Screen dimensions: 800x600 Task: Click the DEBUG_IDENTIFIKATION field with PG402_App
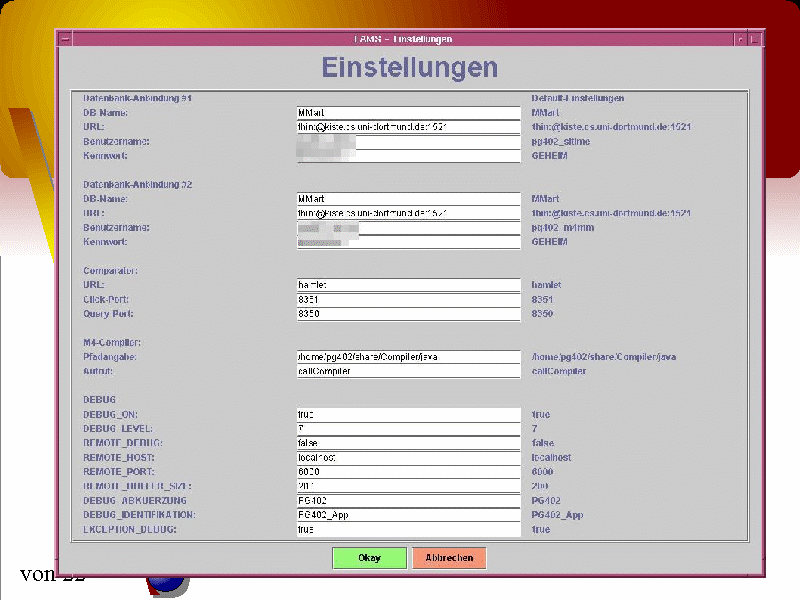coord(408,515)
